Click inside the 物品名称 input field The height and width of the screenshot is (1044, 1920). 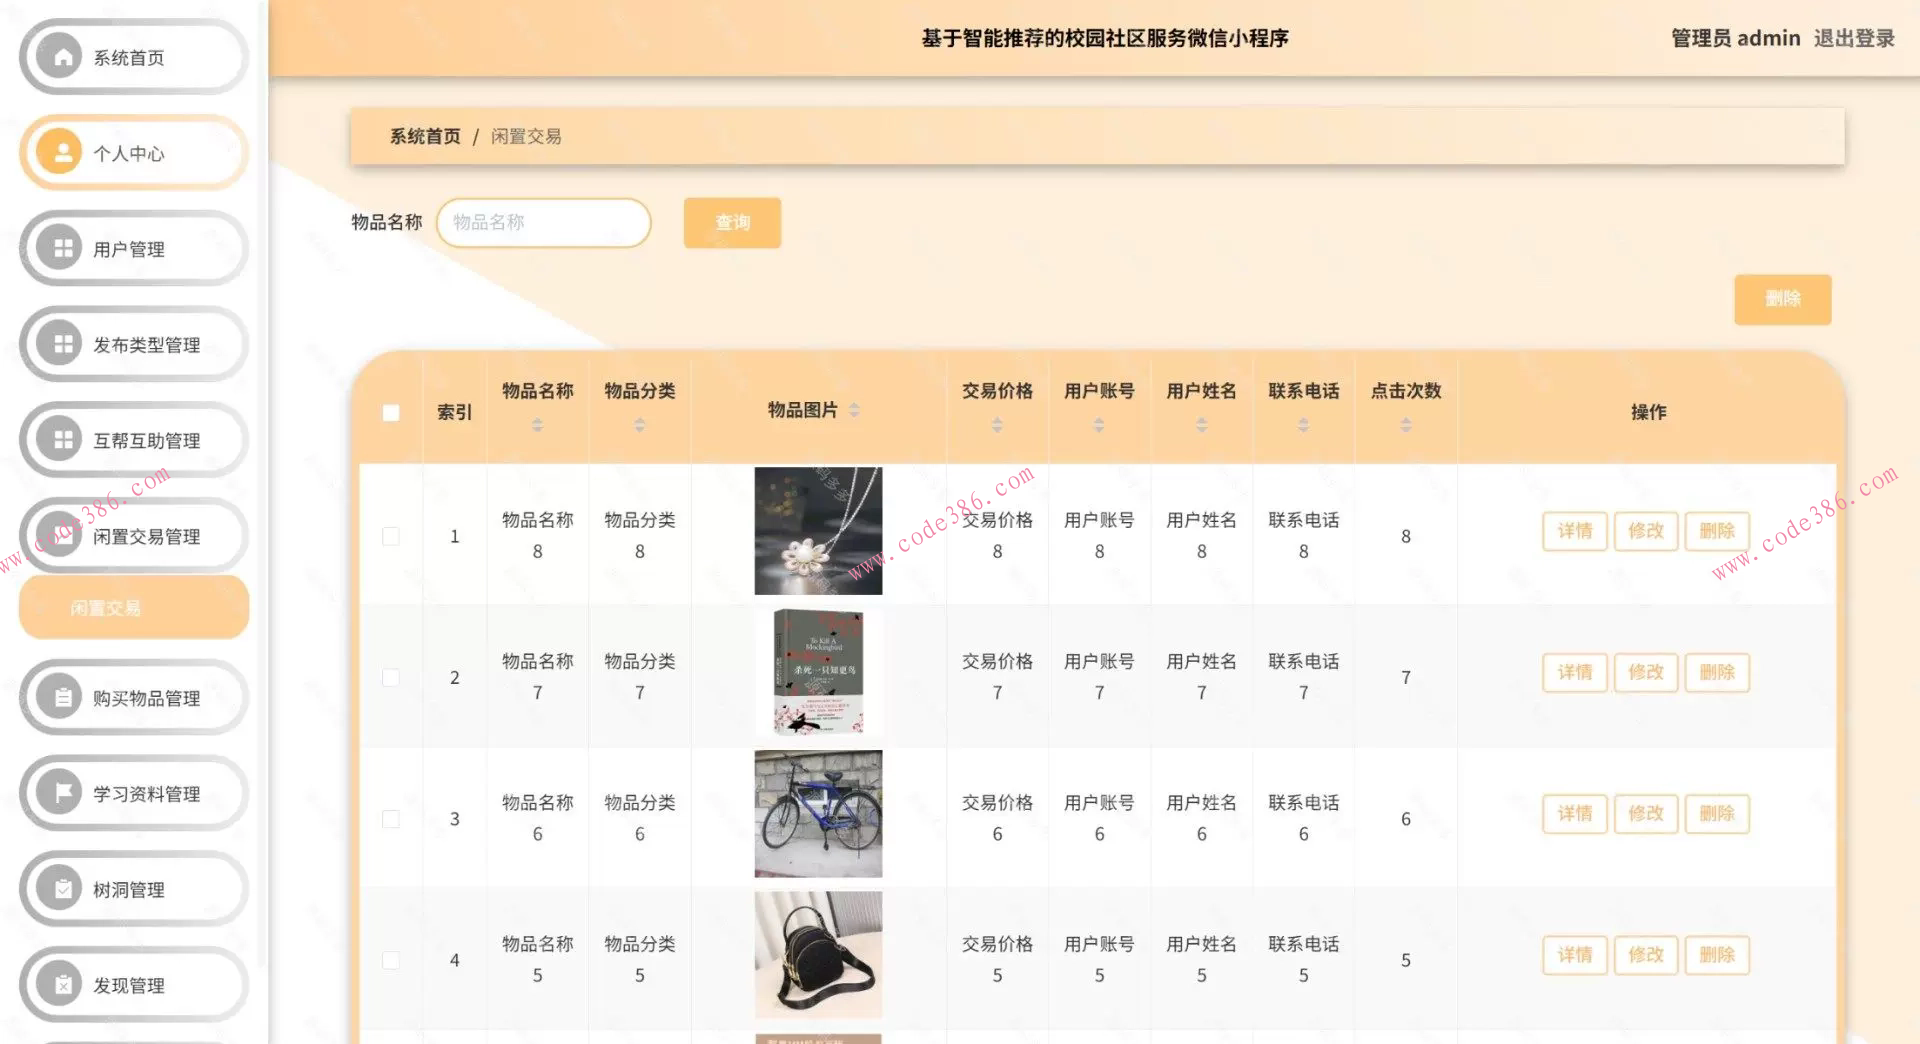click(x=543, y=222)
